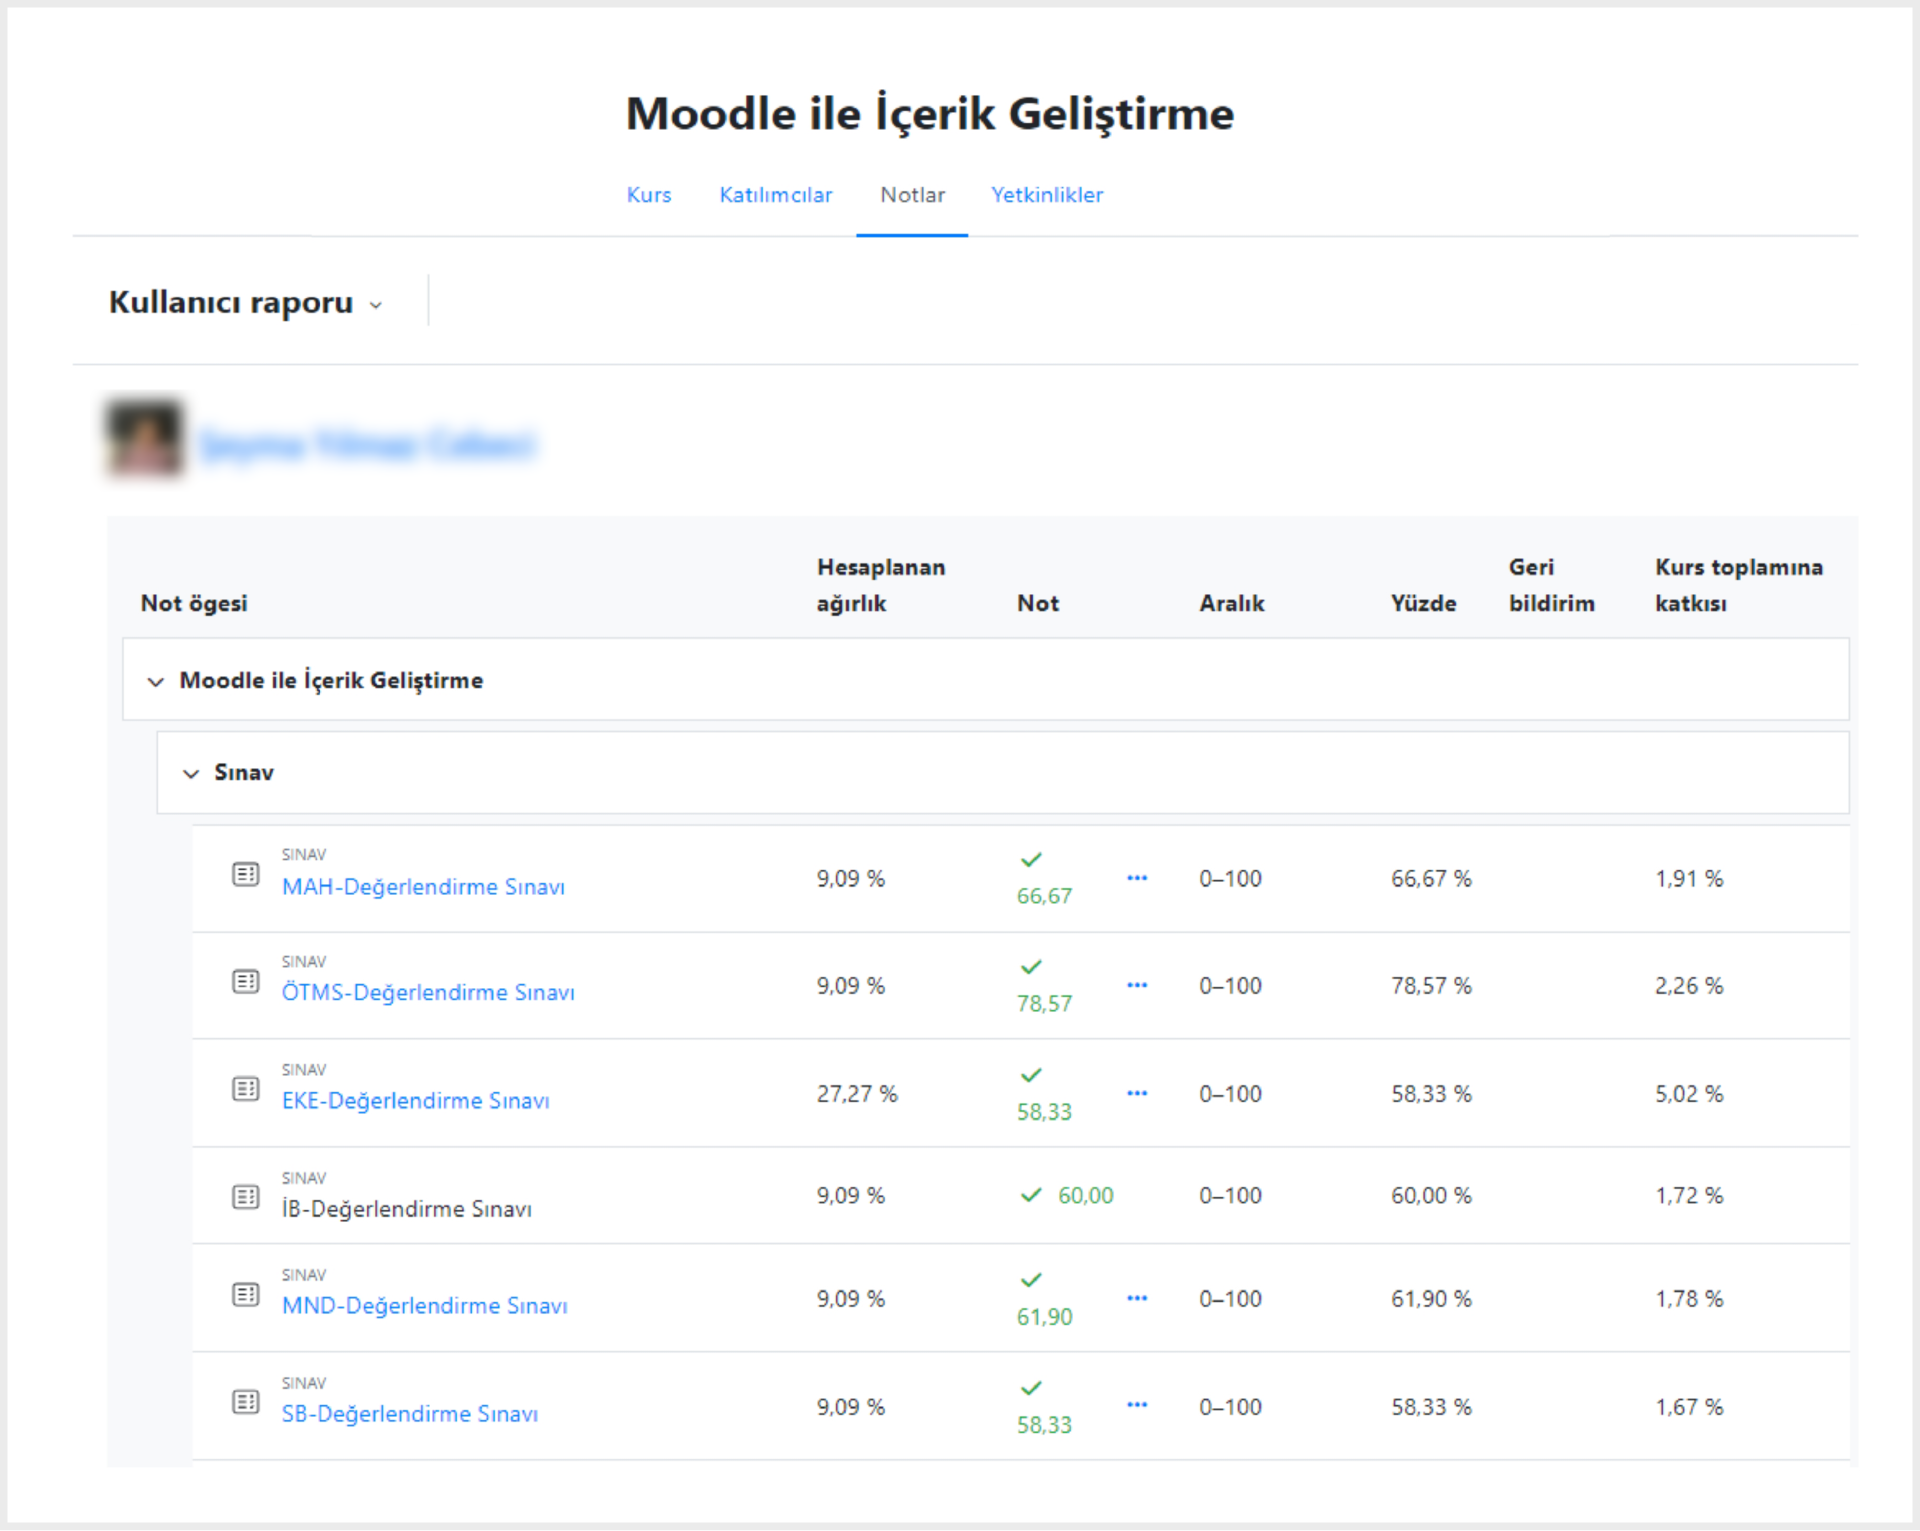Open the three-dots menu for grade 78,57
The image size is (1920, 1531).
pos(1137,985)
